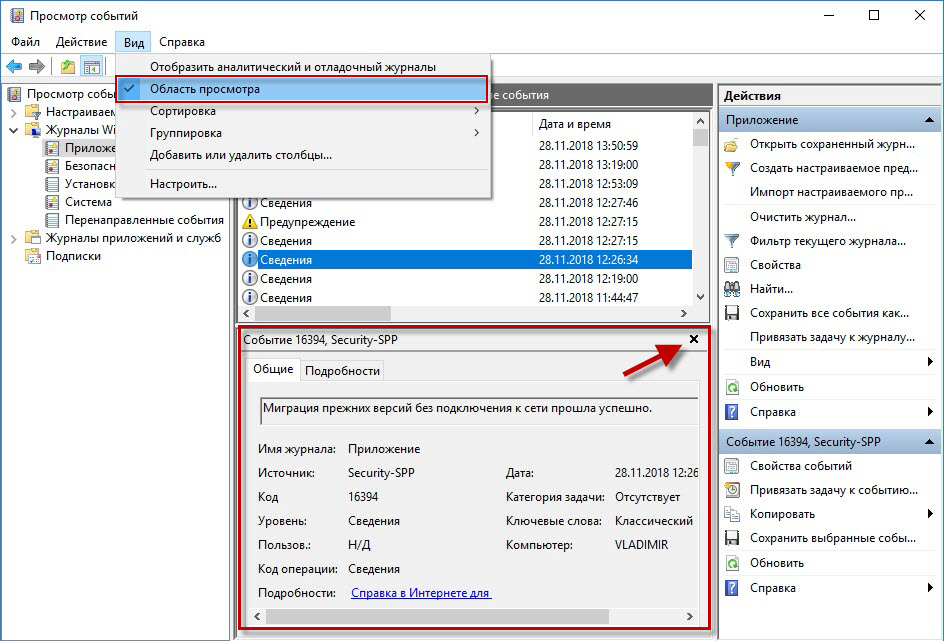Click the Сохранить выбранные события icon

tap(732, 539)
